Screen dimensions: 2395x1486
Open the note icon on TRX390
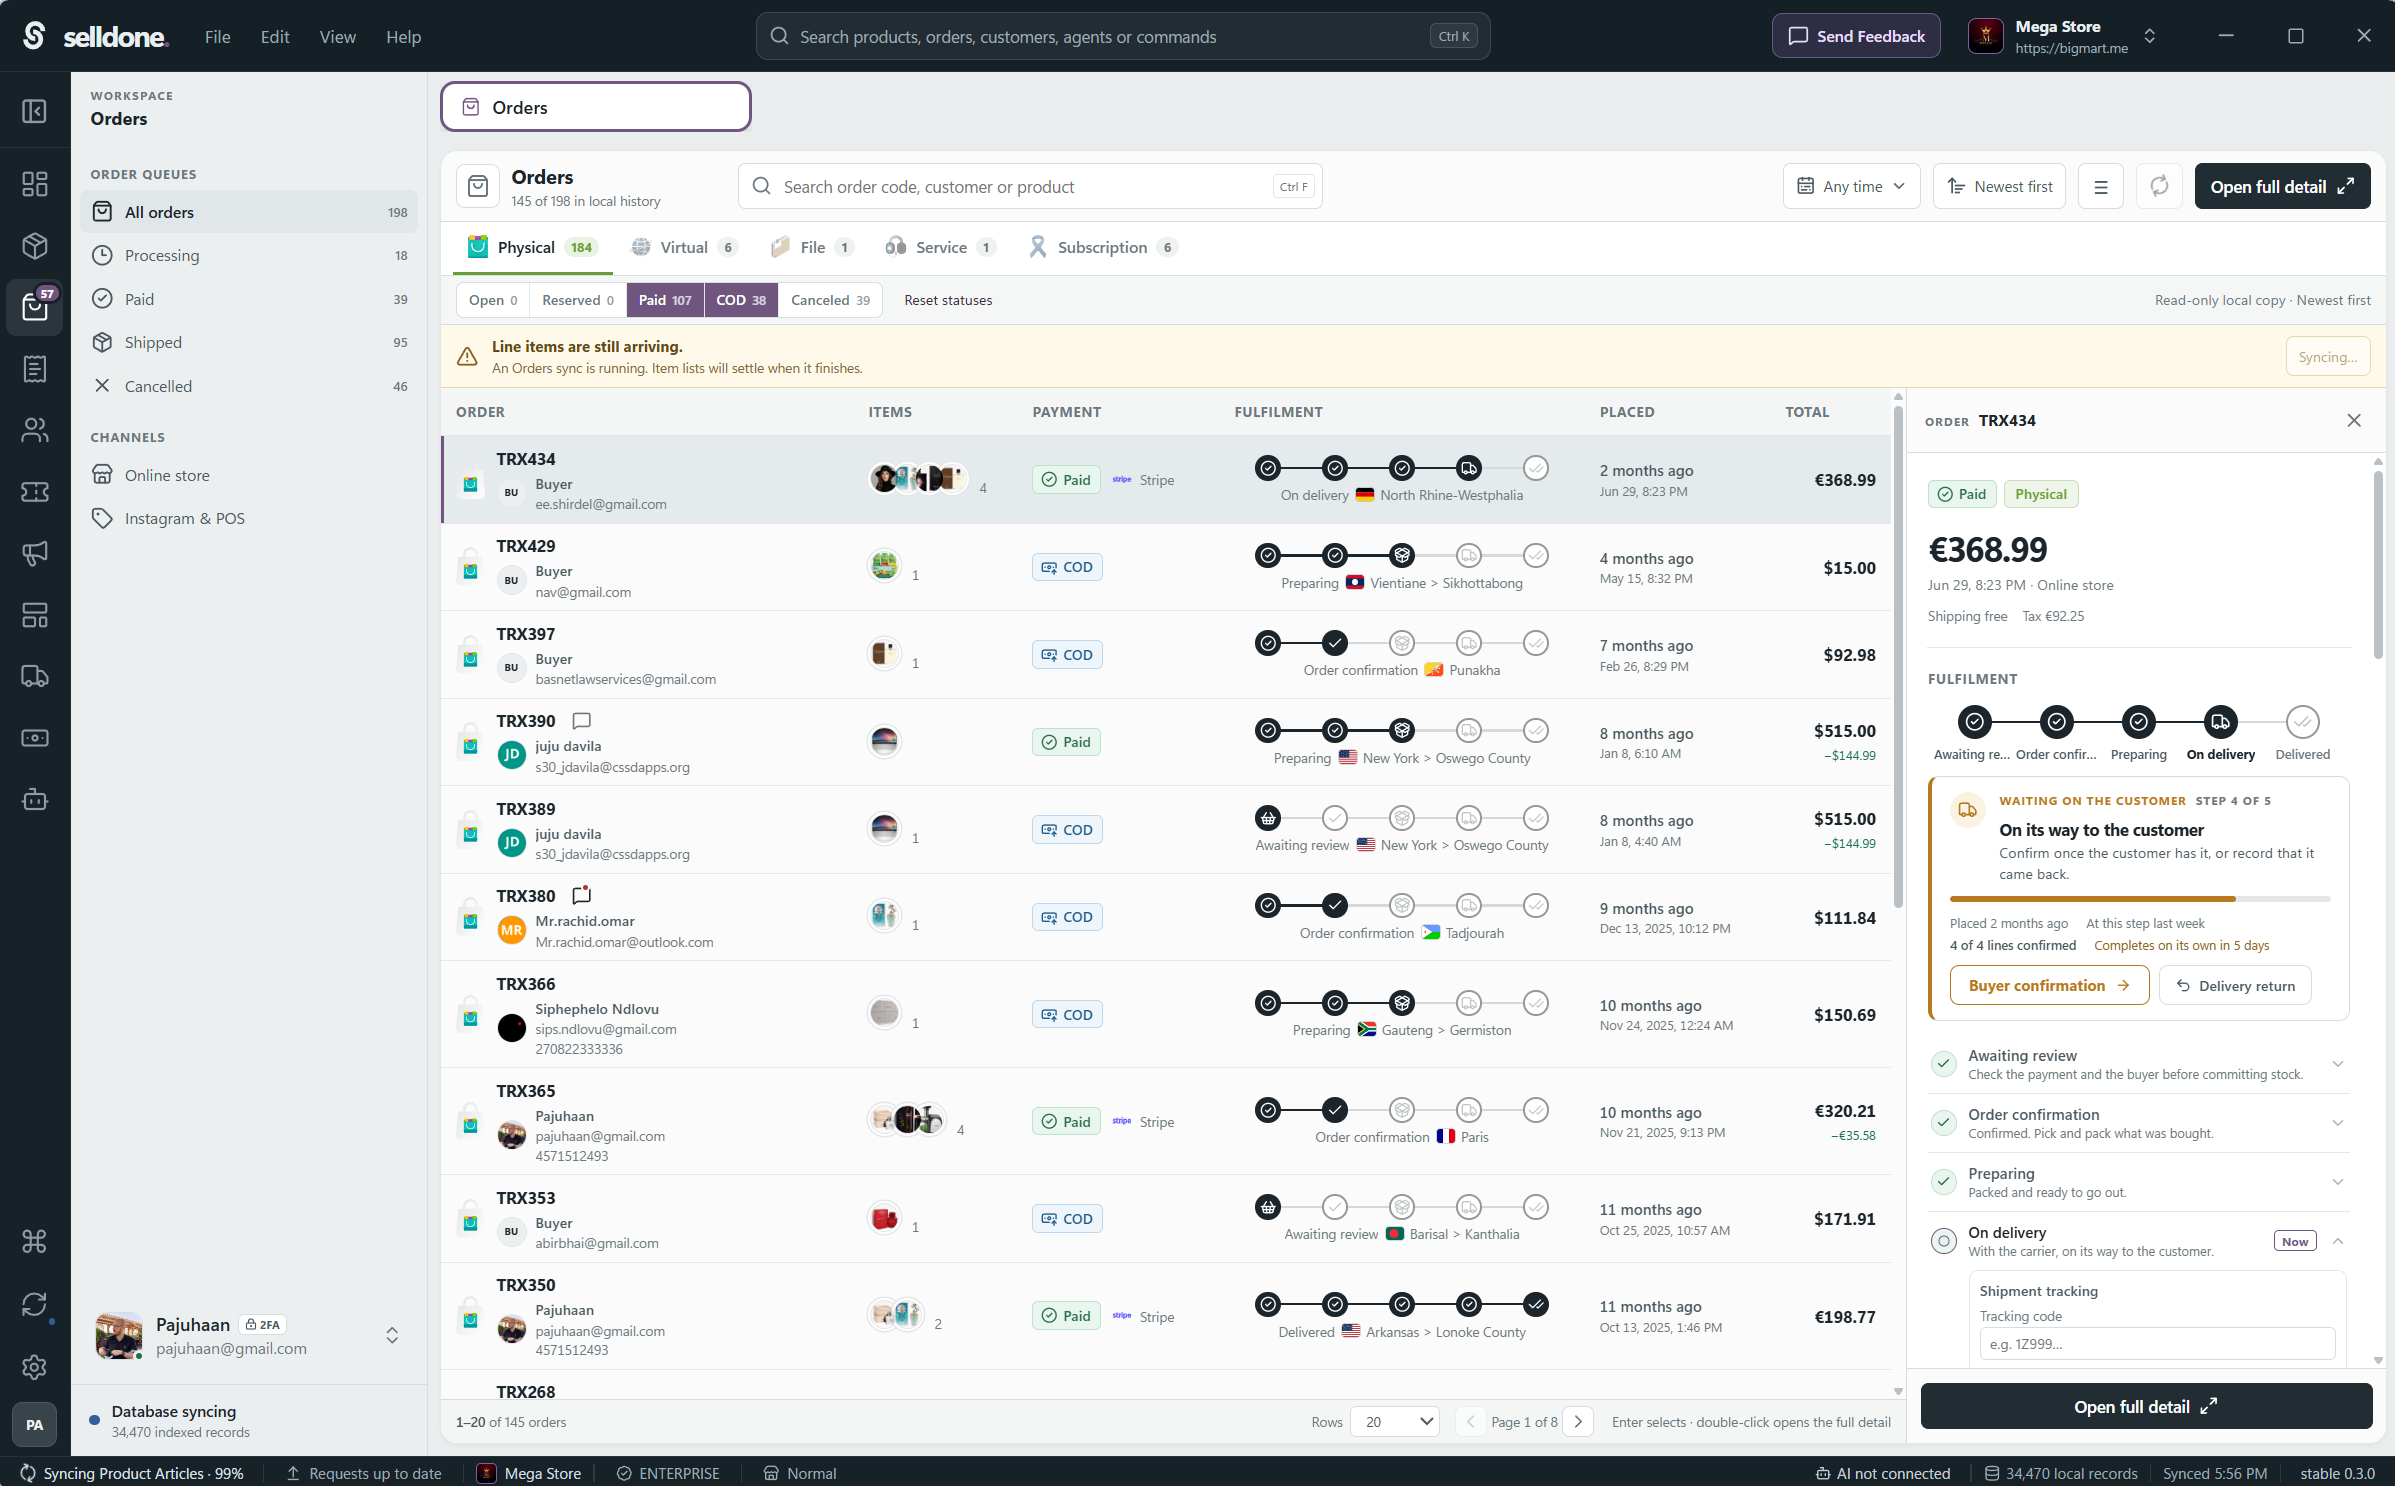(581, 721)
